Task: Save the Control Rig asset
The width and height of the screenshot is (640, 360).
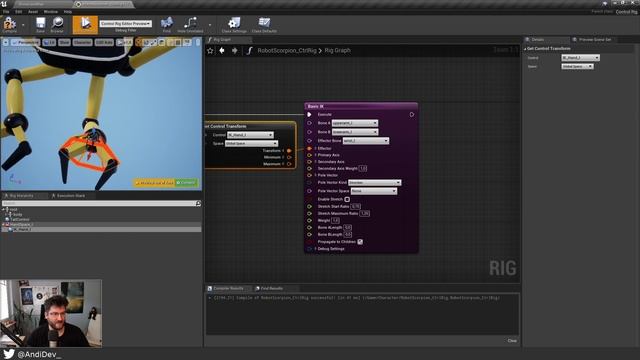Action: [40, 25]
